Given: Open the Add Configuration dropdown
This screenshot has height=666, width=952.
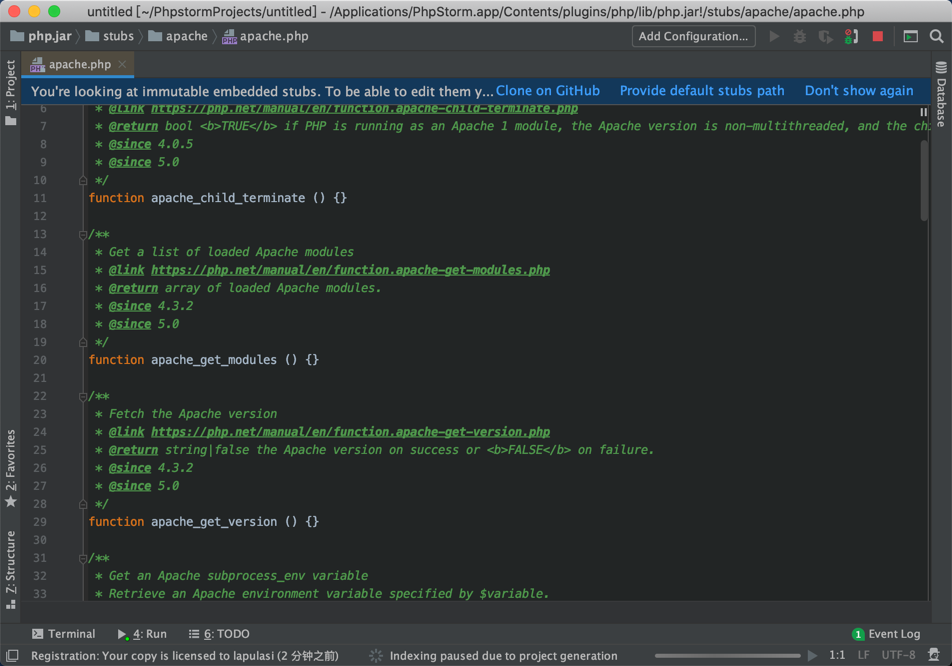Looking at the screenshot, I should [x=693, y=36].
